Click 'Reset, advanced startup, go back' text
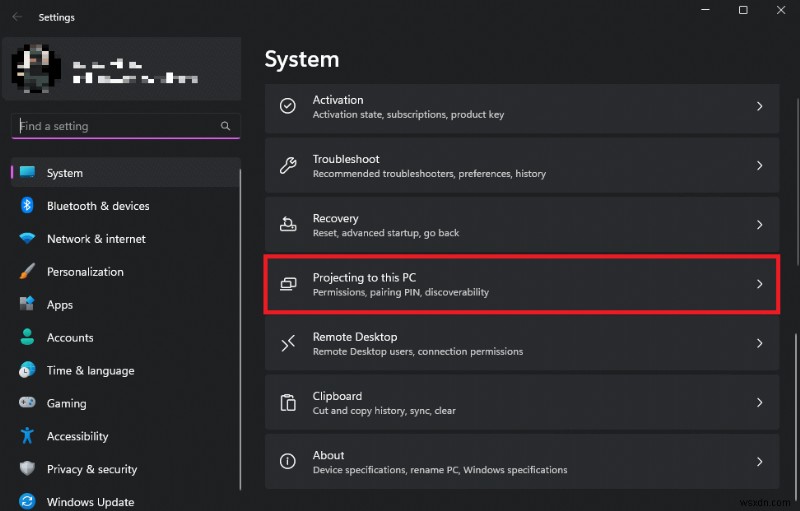This screenshot has height=511, width=800. pyautogui.click(x=386, y=233)
